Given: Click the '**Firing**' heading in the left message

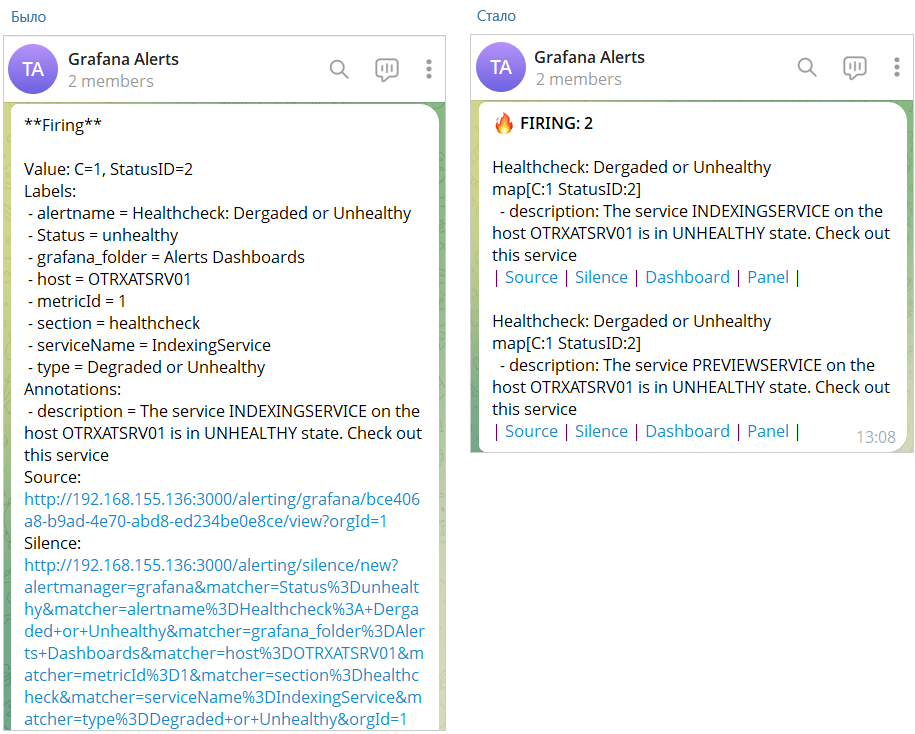Looking at the screenshot, I should [62, 125].
